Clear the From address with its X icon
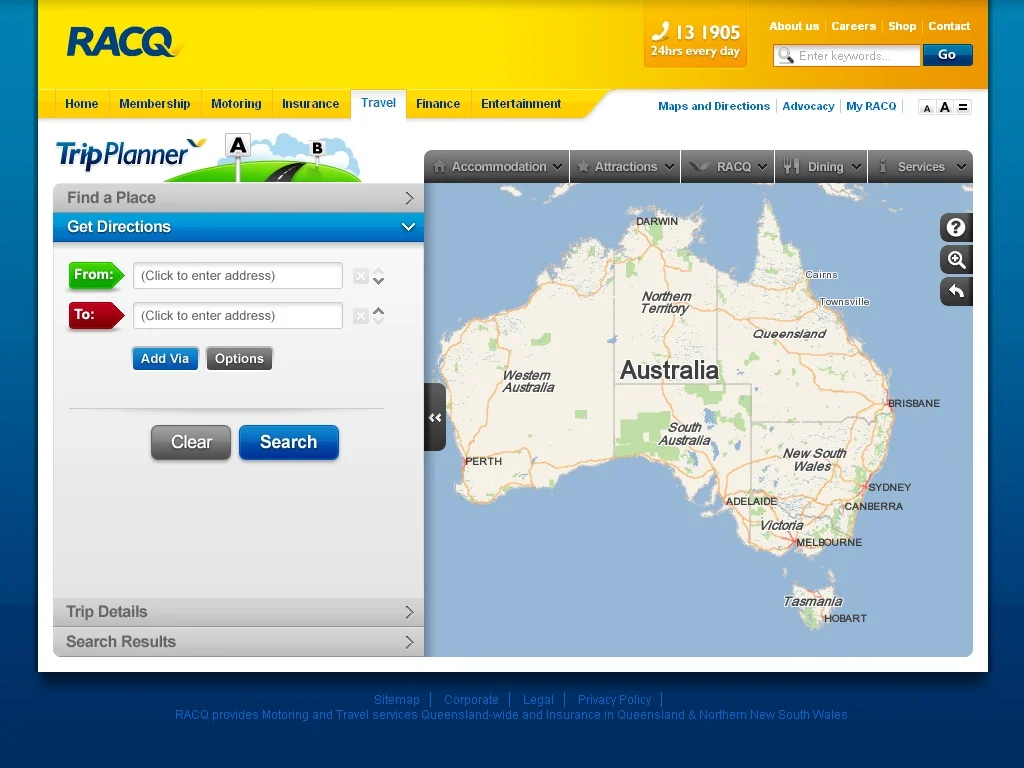Image resolution: width=1024 pixels, height=768 pixels. click(x=360, y=276)
